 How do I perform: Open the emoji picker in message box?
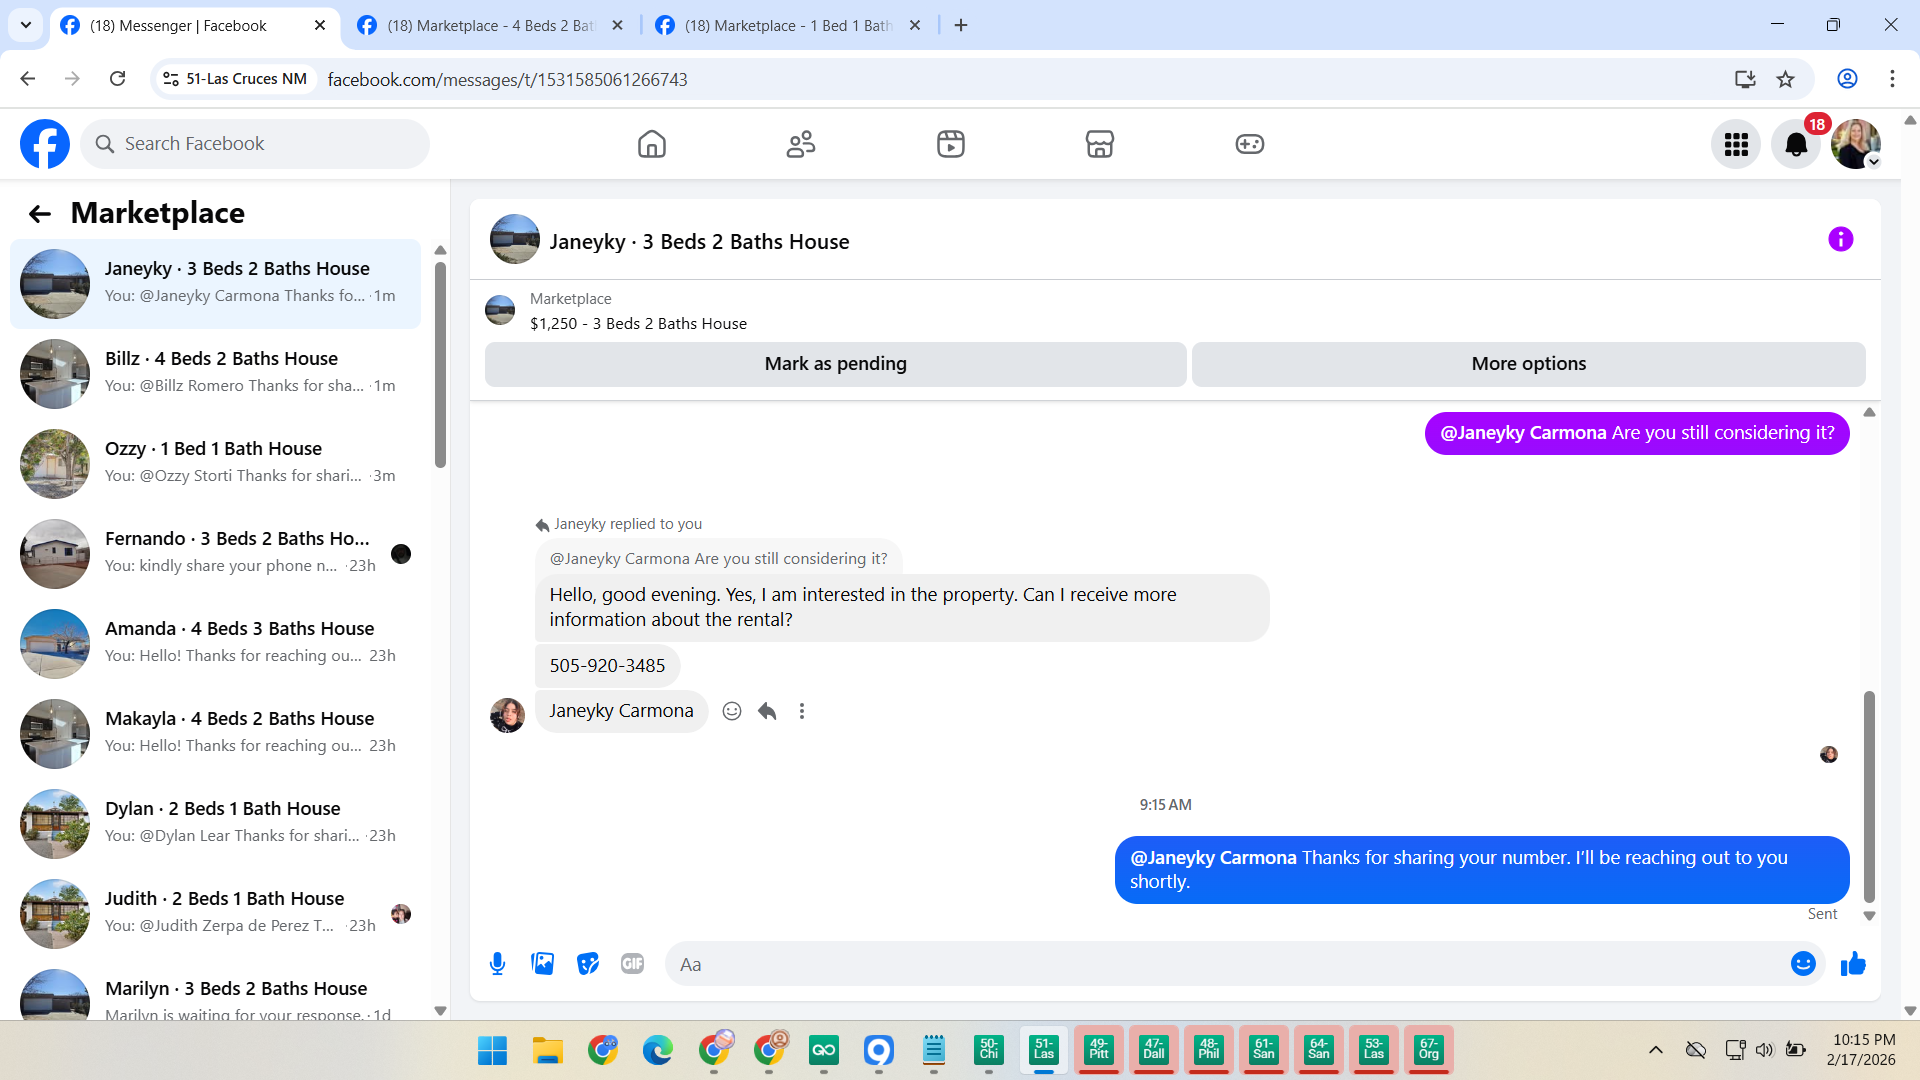tap(1803, 964)
